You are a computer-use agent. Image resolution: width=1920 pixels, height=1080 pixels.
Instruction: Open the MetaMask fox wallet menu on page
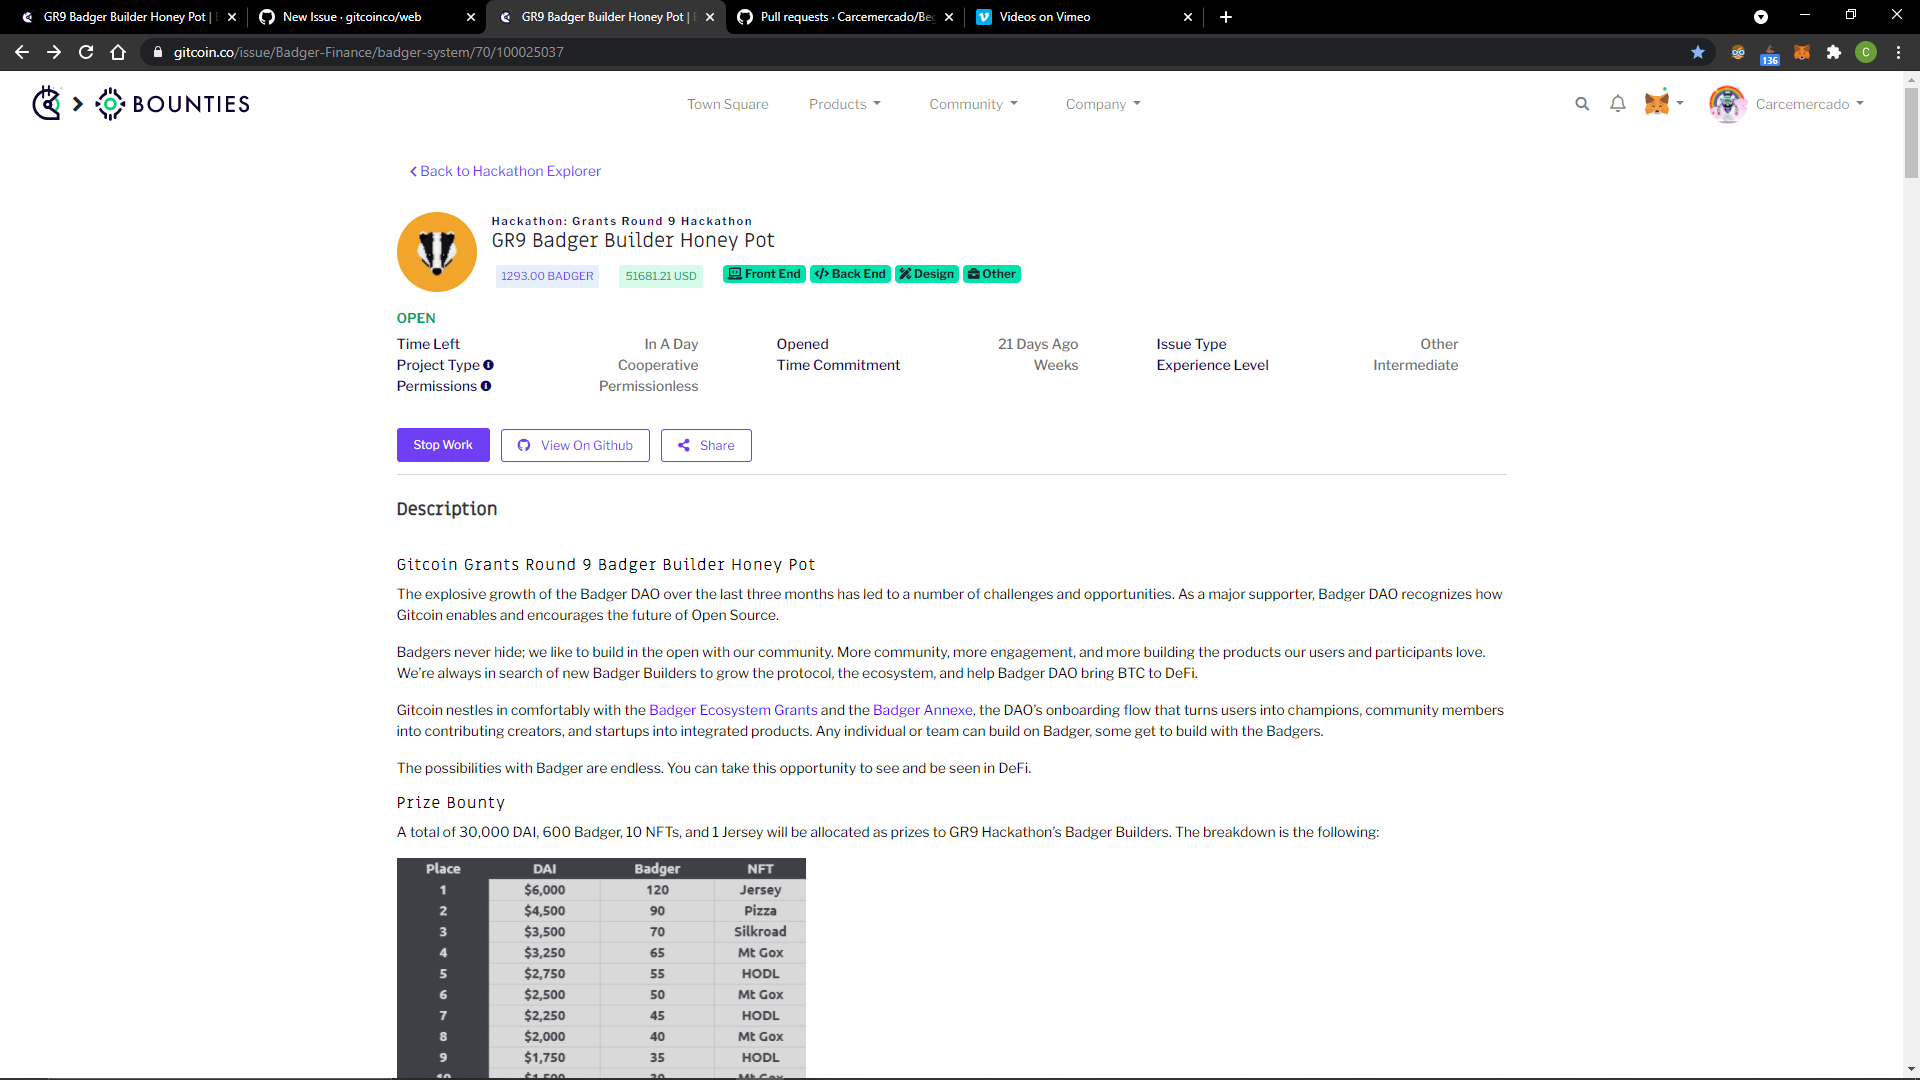1664,103
